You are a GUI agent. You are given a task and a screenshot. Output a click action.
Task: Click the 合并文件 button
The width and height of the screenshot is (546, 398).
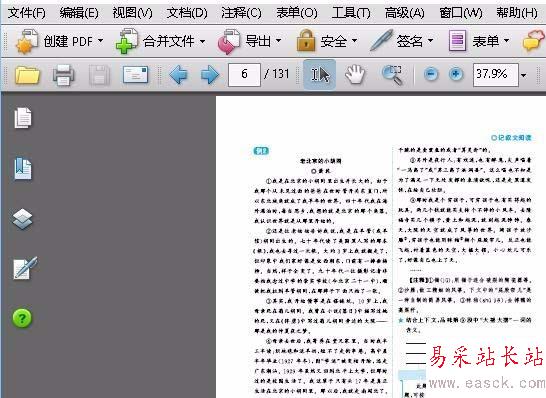coord(155,41)
